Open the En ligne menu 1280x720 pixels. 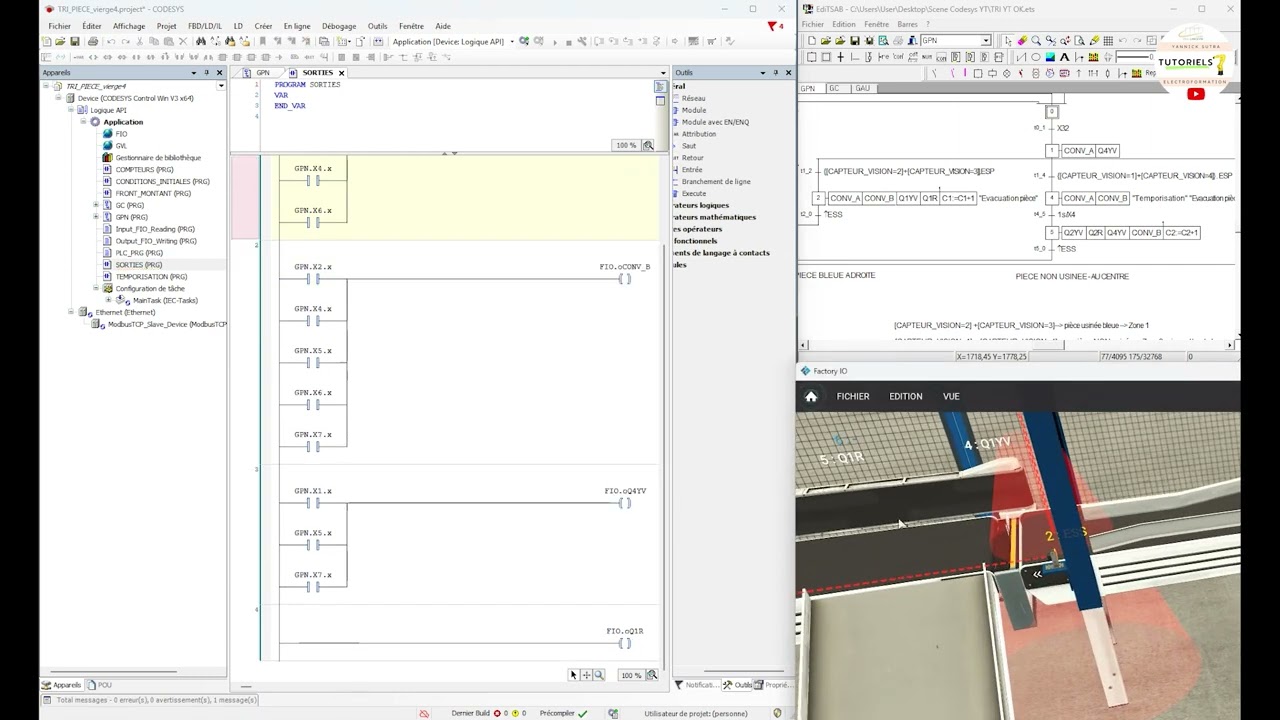(297, 26)
